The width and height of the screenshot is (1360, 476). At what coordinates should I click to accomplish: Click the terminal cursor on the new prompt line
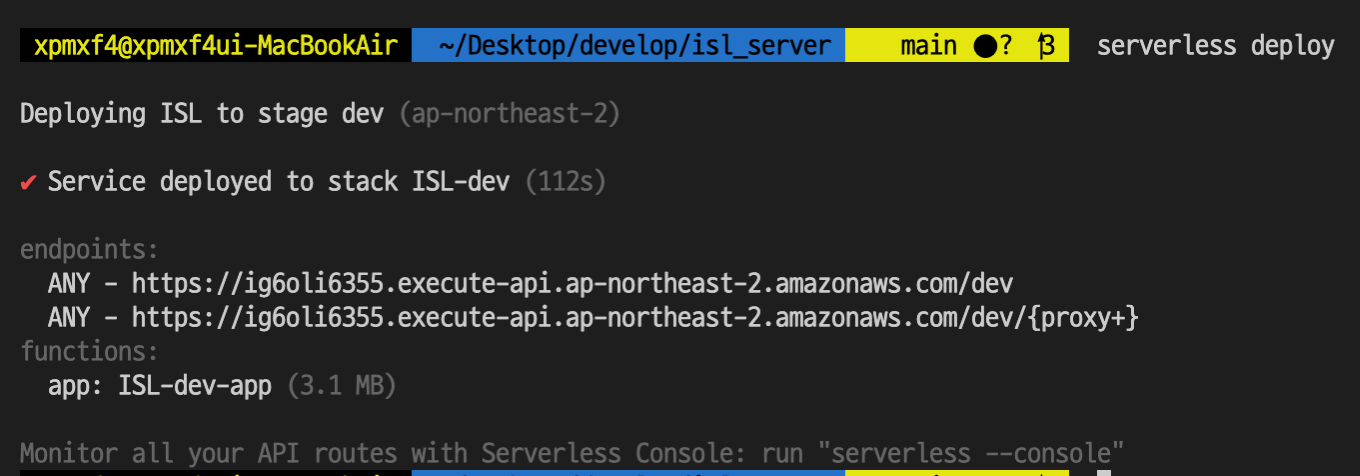[1103, 472]
